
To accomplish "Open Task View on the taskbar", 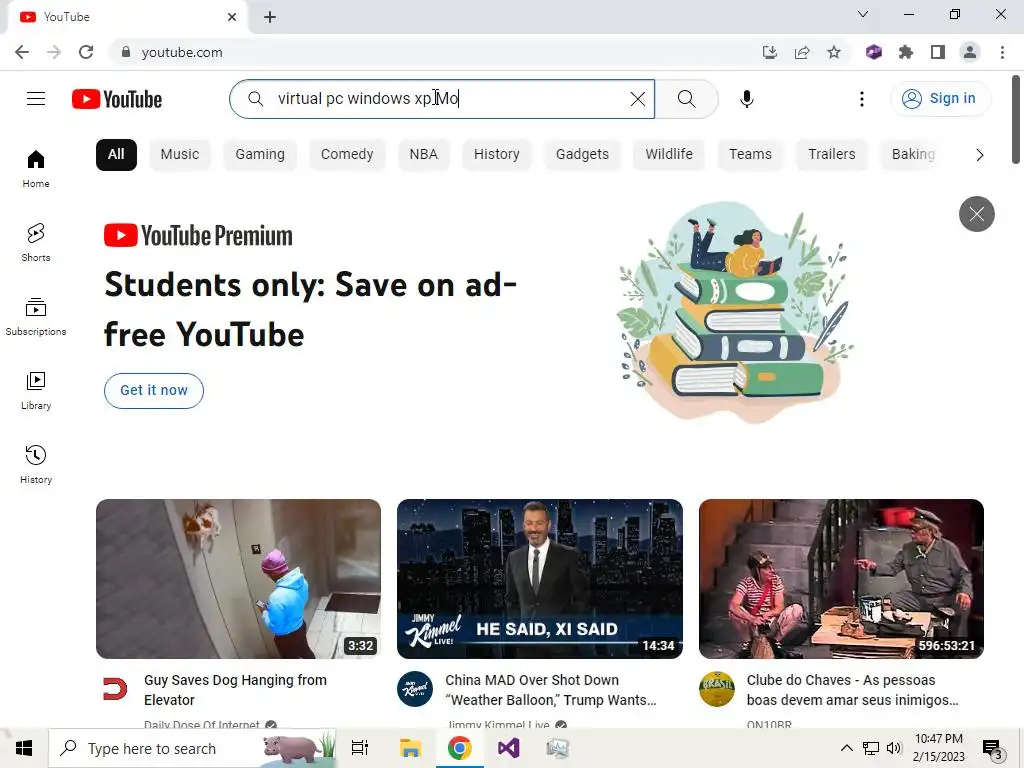I will click(360, 748).
